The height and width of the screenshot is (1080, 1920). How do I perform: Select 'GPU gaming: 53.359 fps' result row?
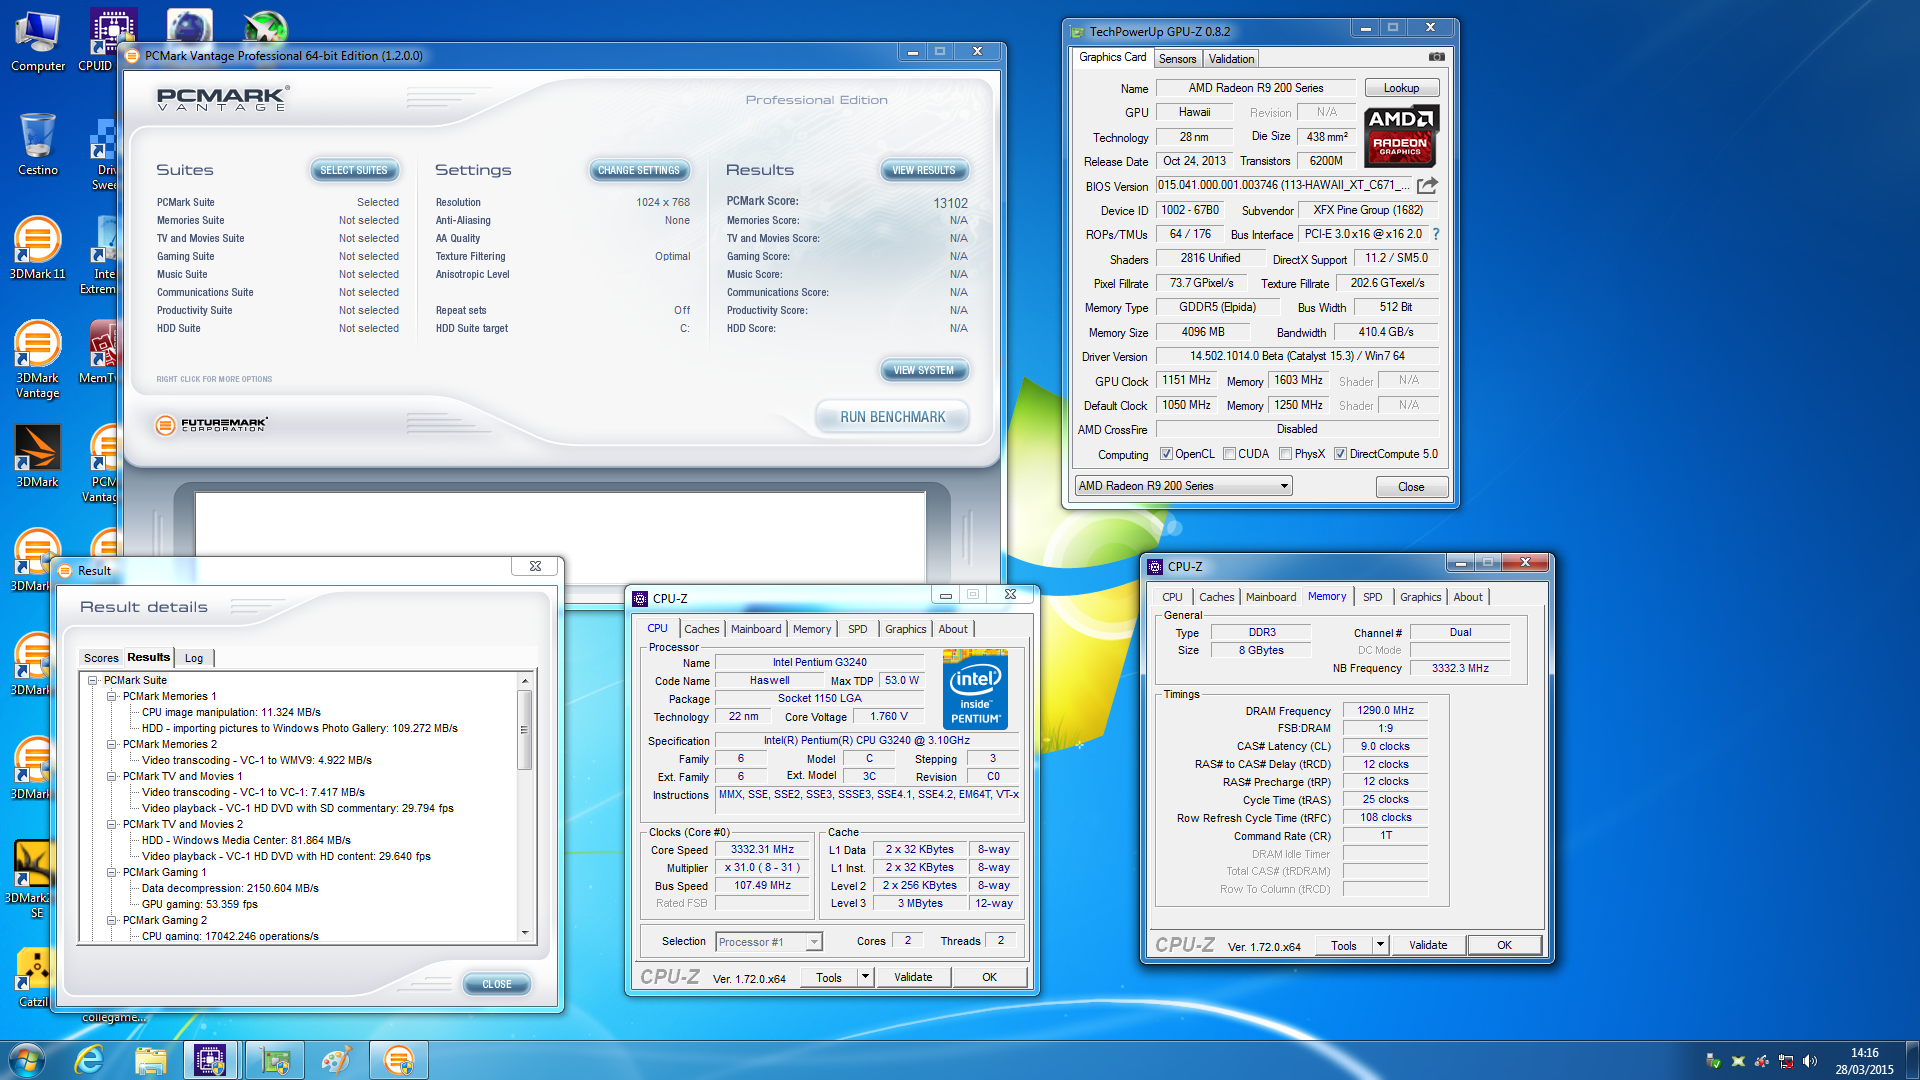tap(200, 904)
